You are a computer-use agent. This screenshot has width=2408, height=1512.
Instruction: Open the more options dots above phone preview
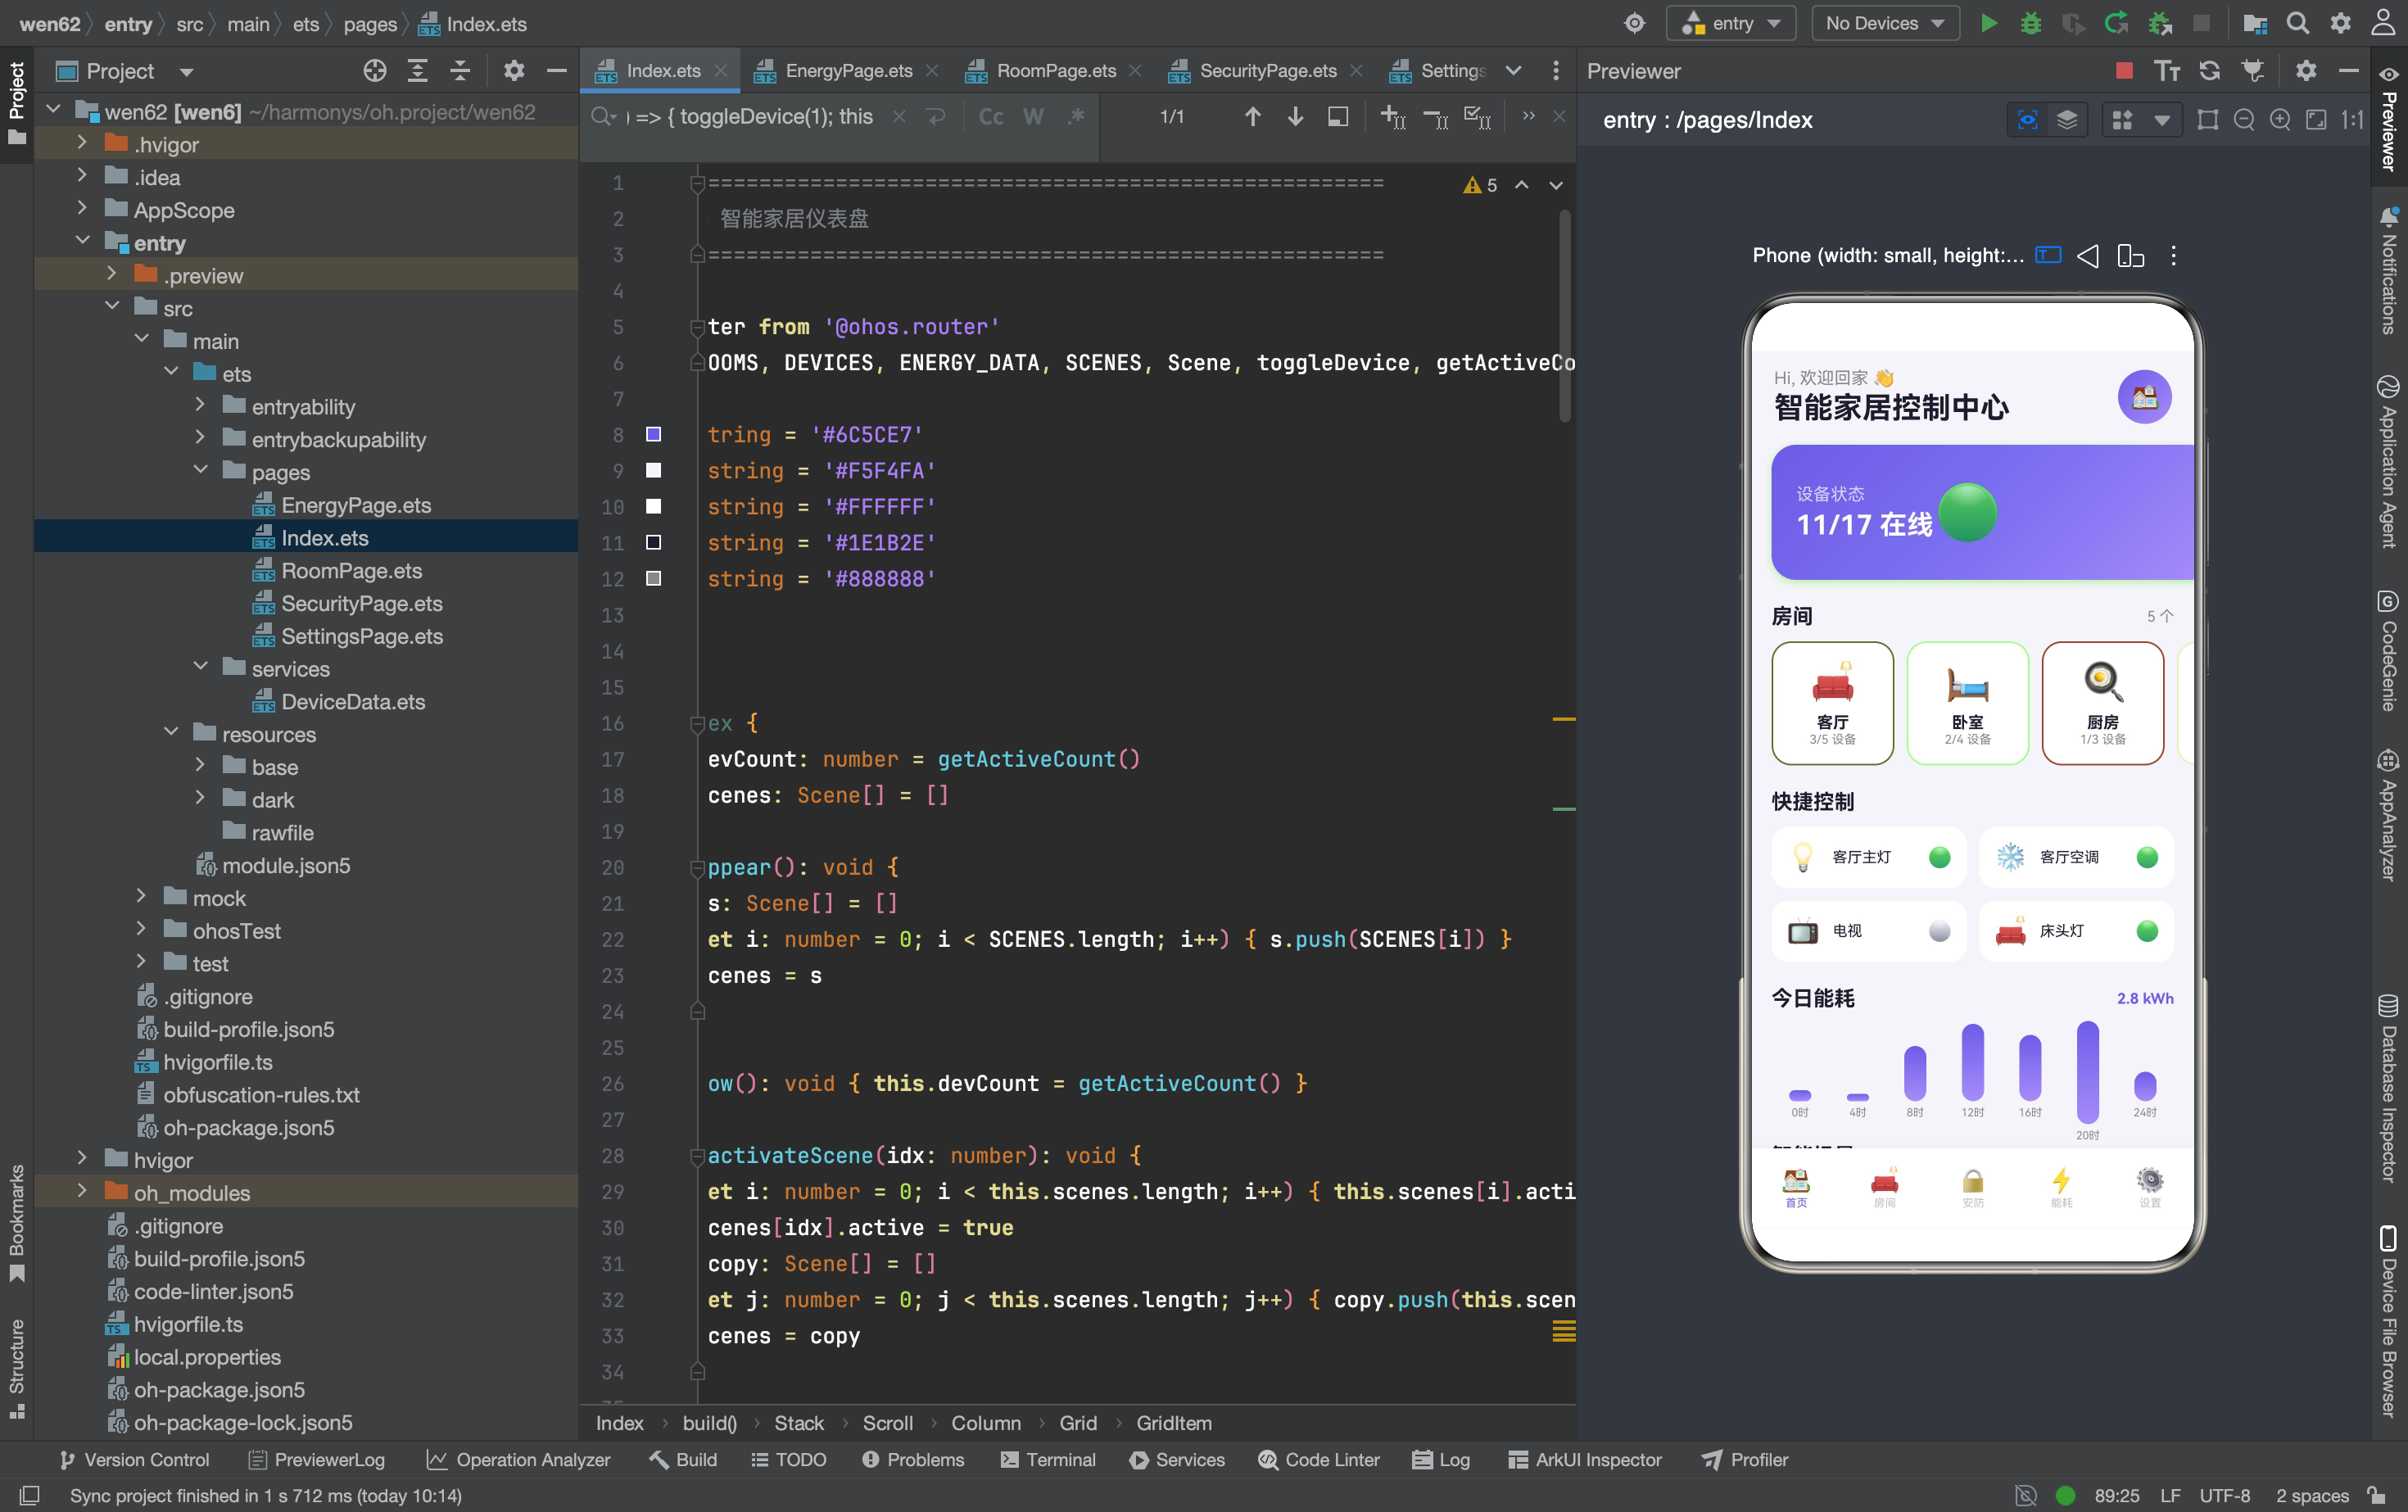point(2173,256)
